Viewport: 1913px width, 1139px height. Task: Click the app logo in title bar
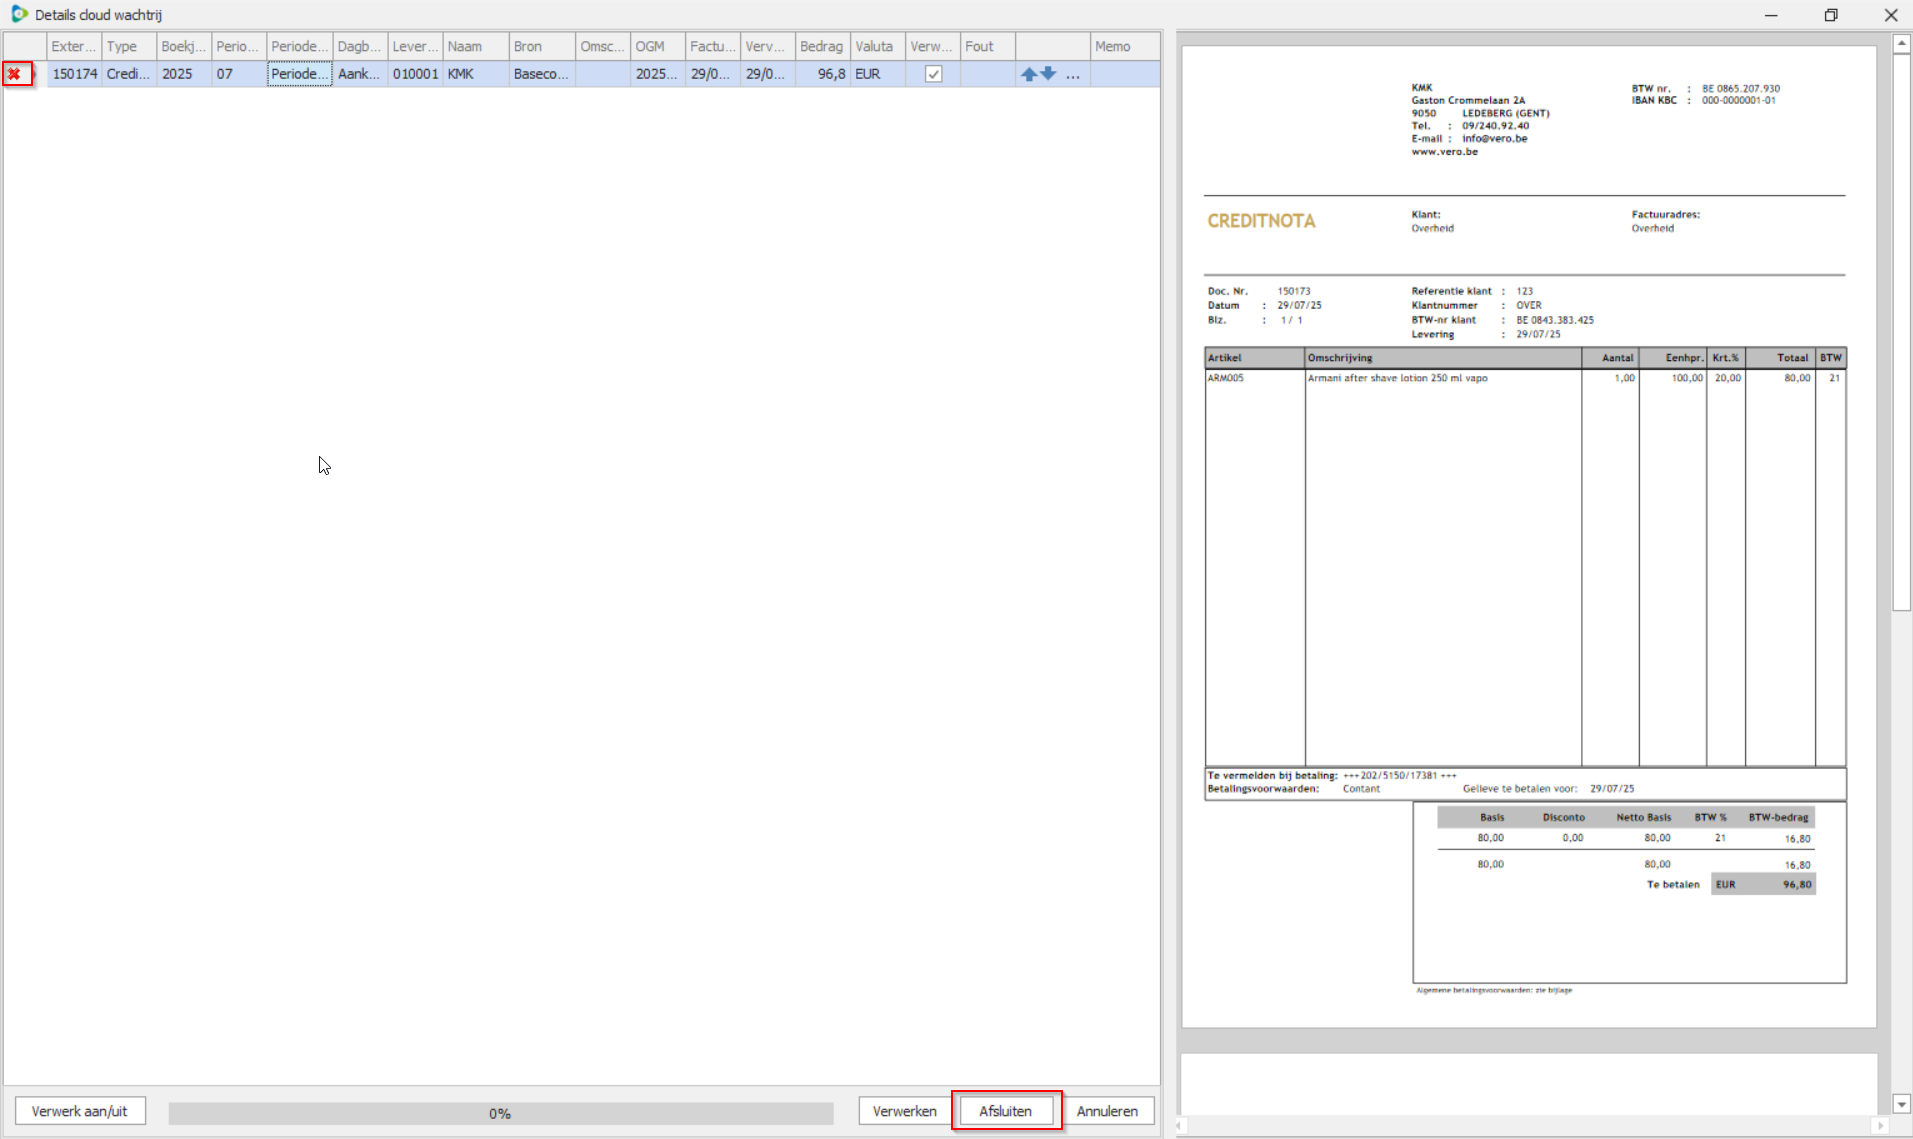(18, 14)
